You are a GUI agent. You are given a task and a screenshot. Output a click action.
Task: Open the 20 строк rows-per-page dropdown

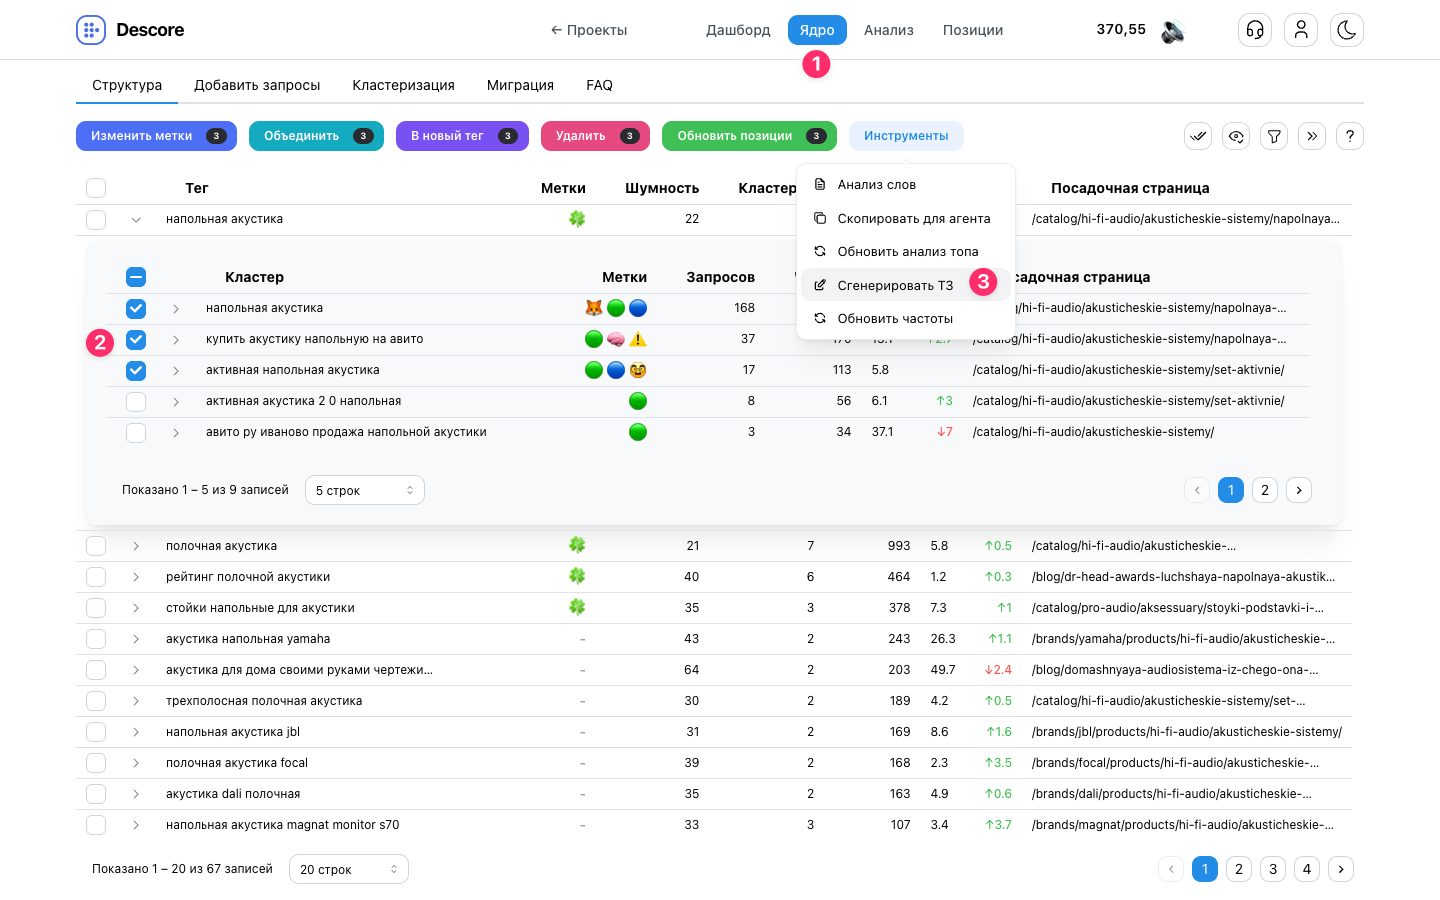349,869
